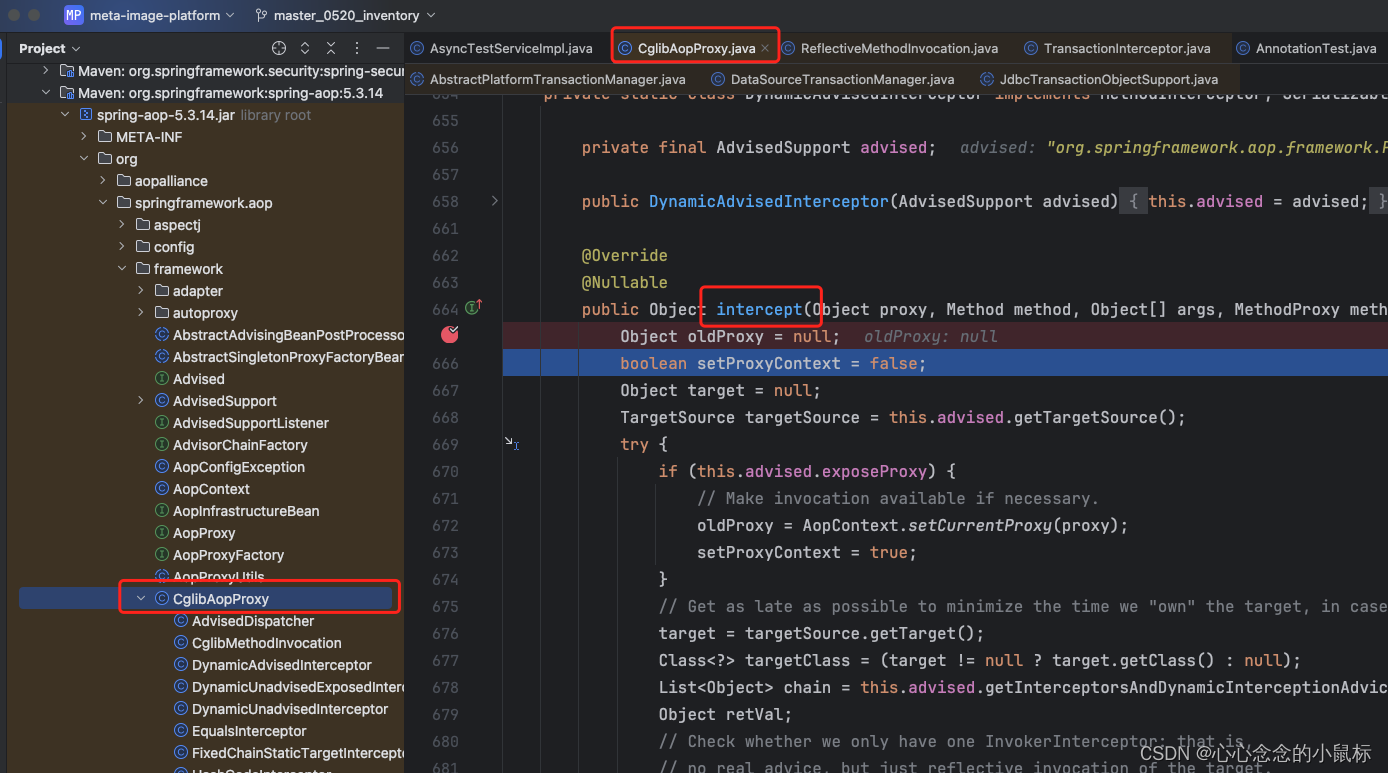Collapse the org folder node

(85, 159)
